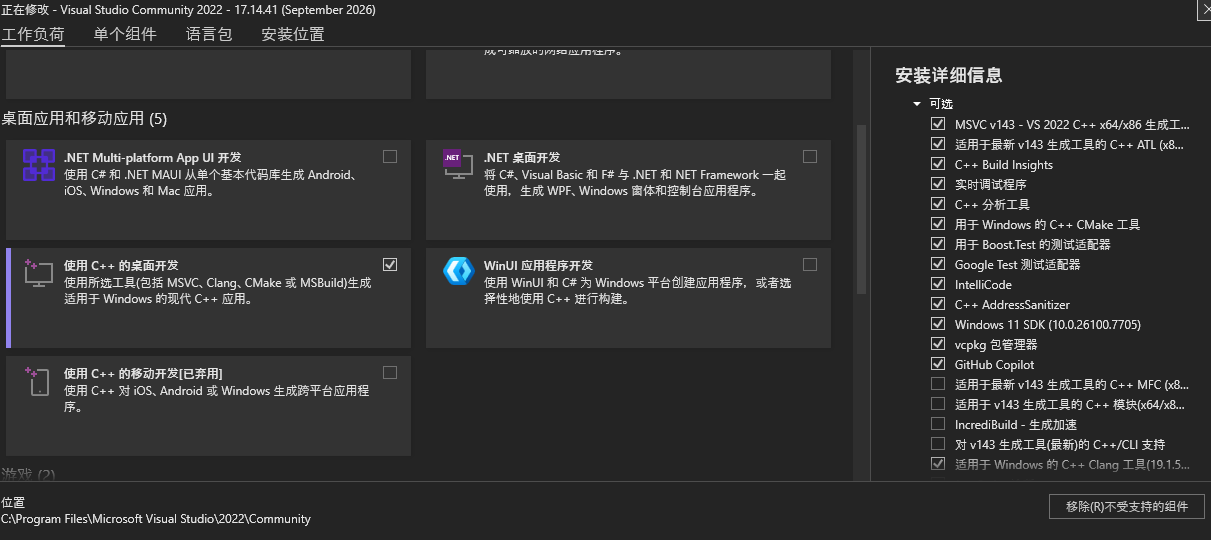This screenshot has width=1211, height=540.
Task: Click the WinUI 应用程序开发 workload icon
Action: tap(458, 272)
